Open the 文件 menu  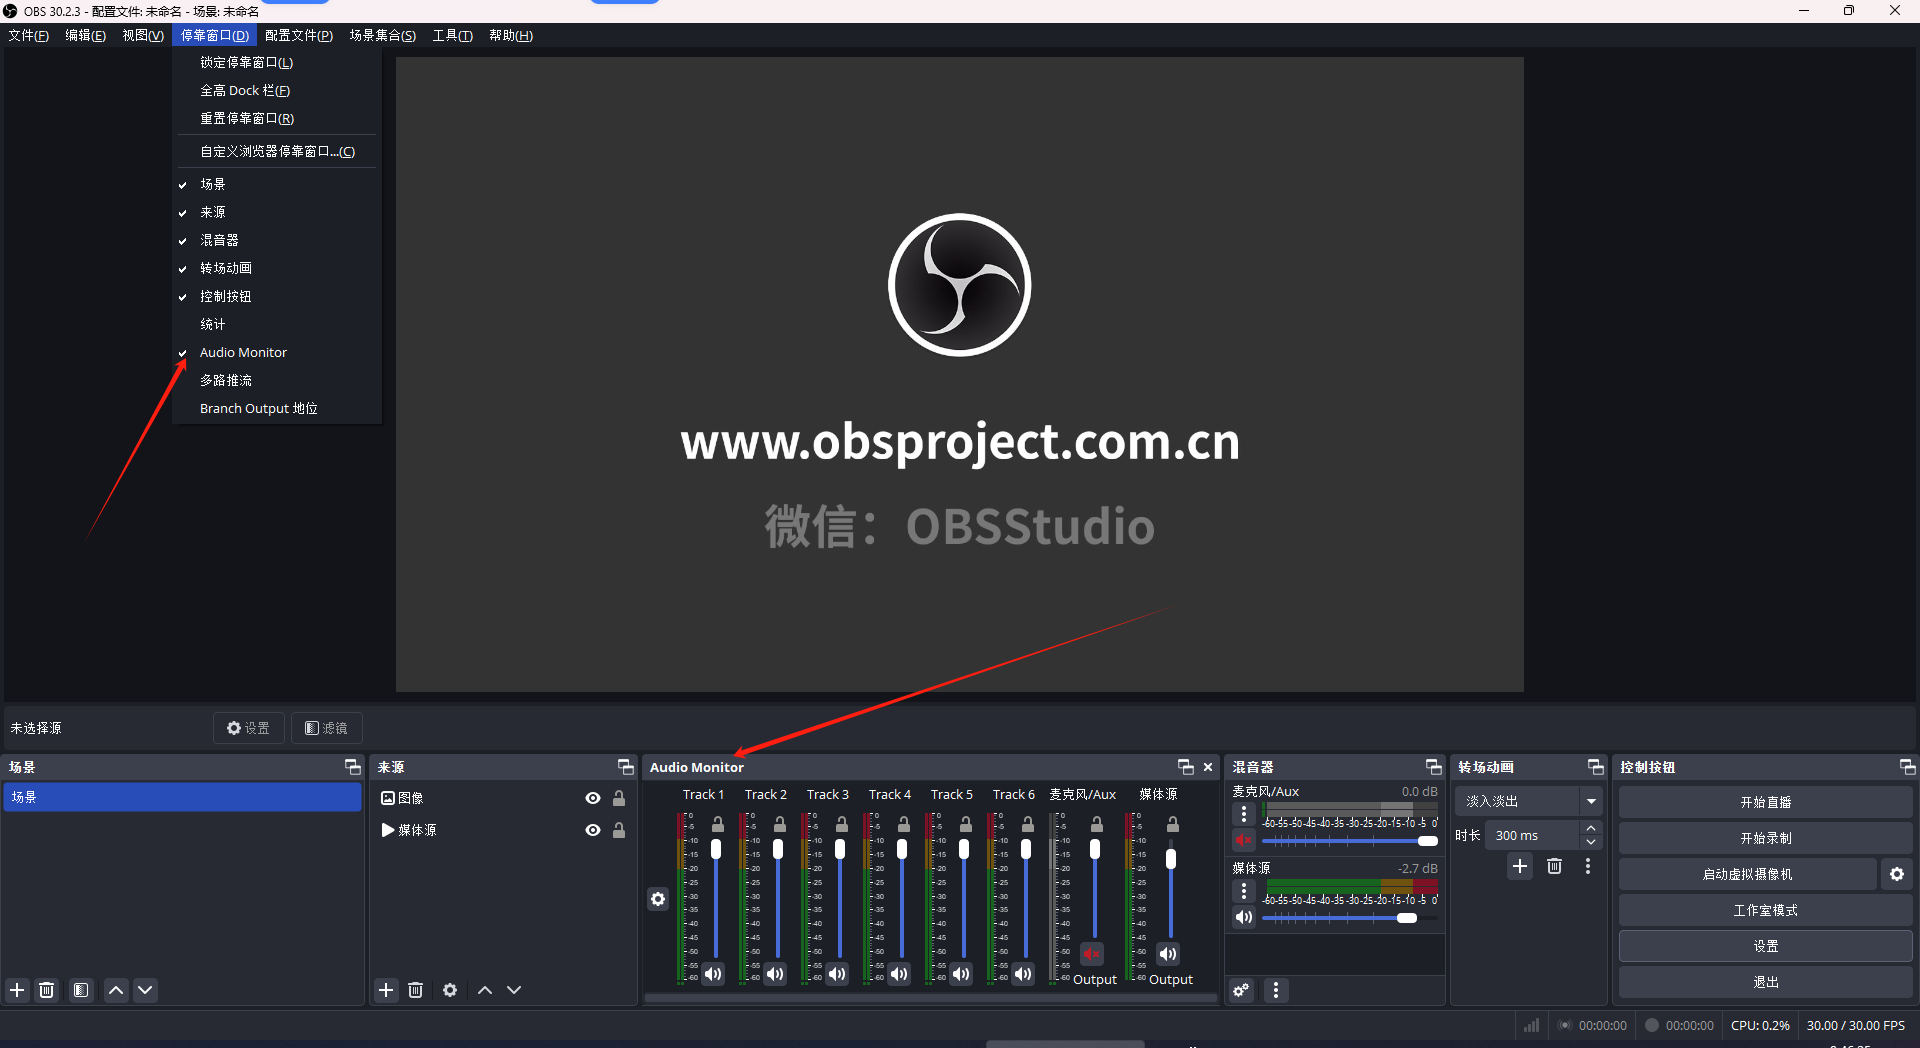click(x=29, y=35)
